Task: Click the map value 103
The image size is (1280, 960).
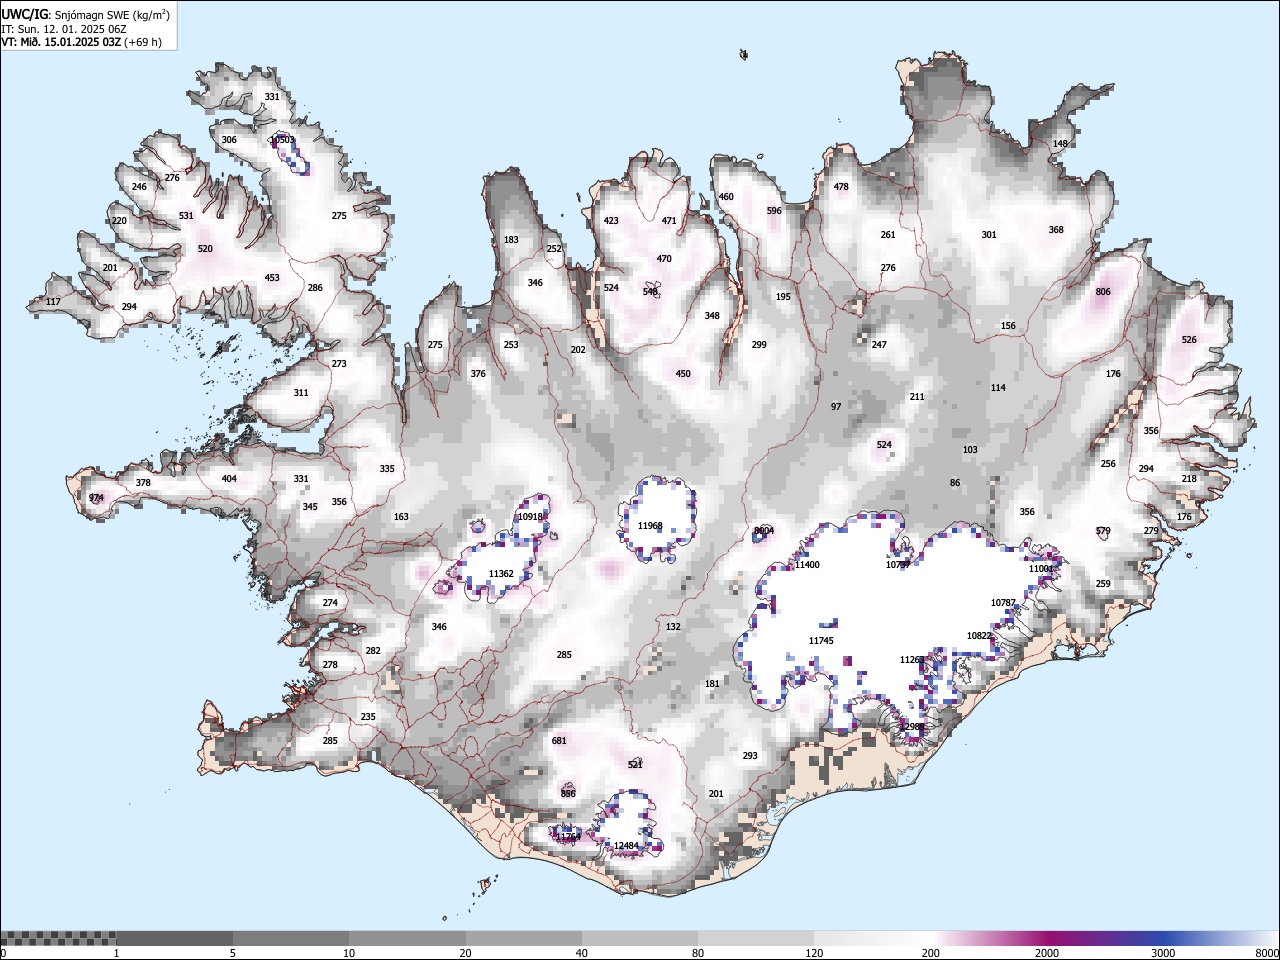Action: pyautogui.click(x=970, y=450)
